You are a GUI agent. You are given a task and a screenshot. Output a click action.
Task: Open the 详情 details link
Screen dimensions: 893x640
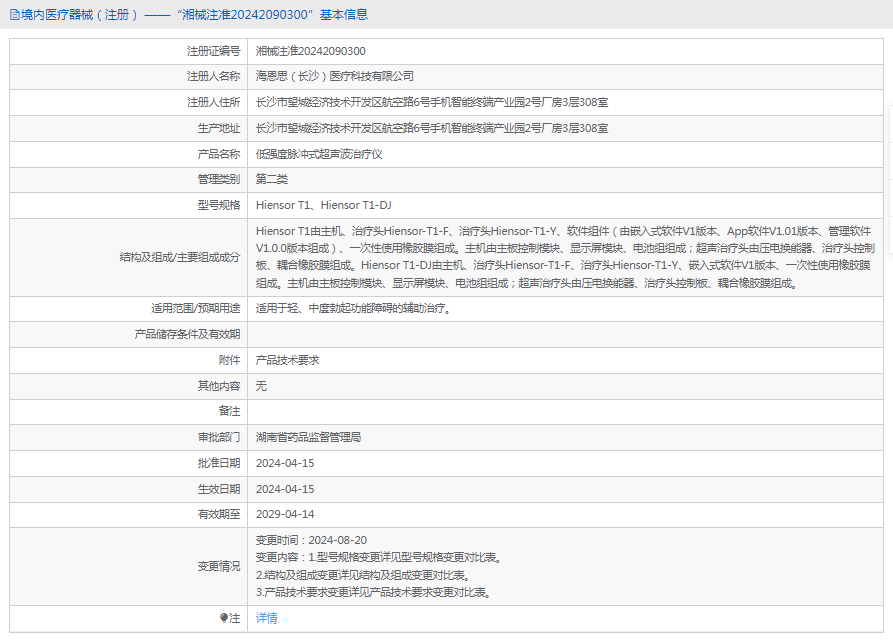267,618
